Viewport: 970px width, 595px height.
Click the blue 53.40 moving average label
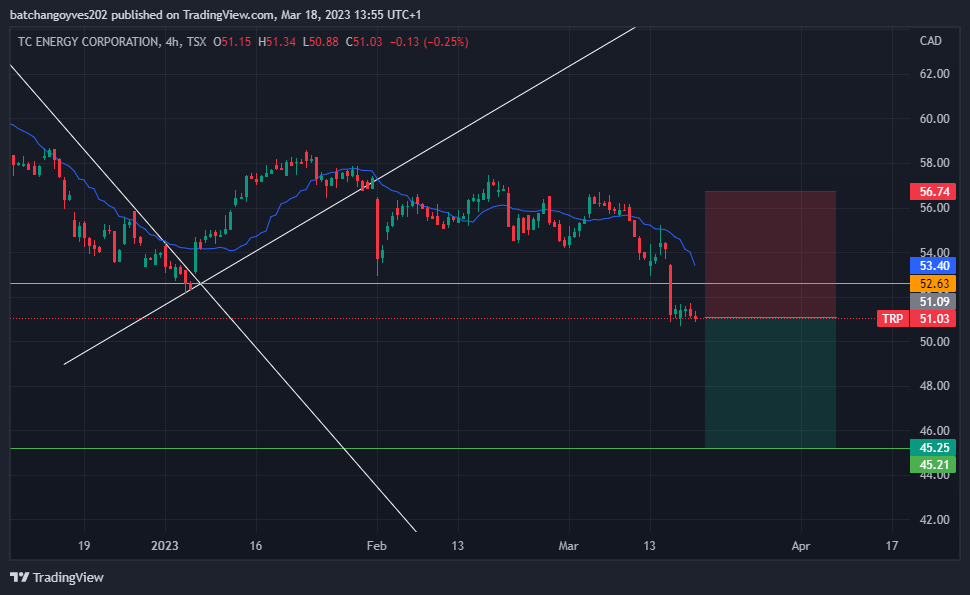click(x=933, y=266)
